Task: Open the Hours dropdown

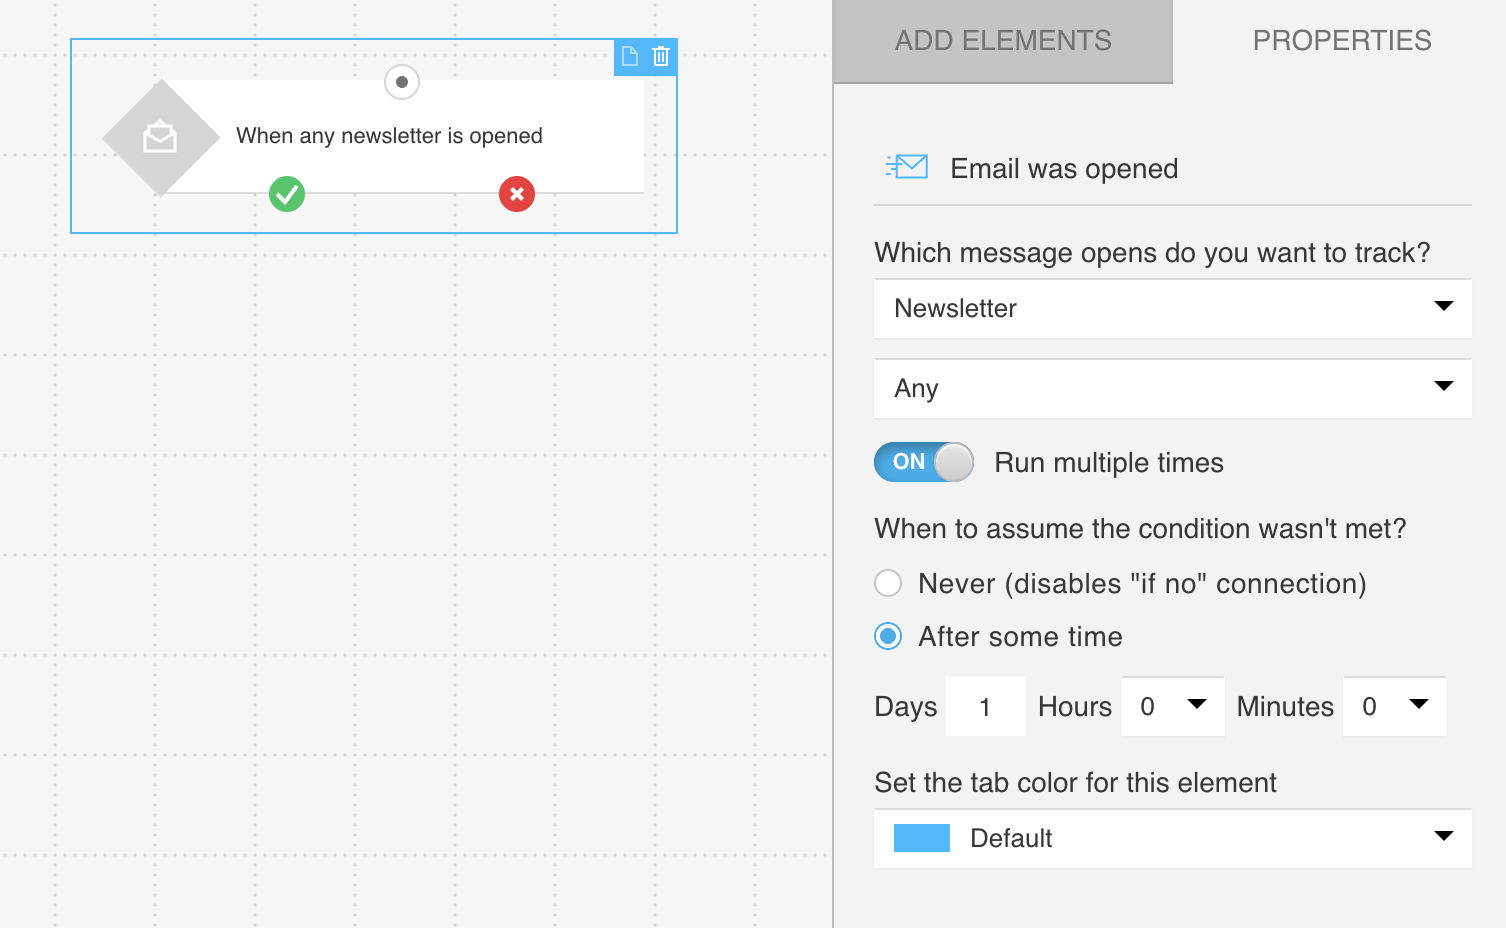Action: pyautogui.click(x=1173, y=706)
